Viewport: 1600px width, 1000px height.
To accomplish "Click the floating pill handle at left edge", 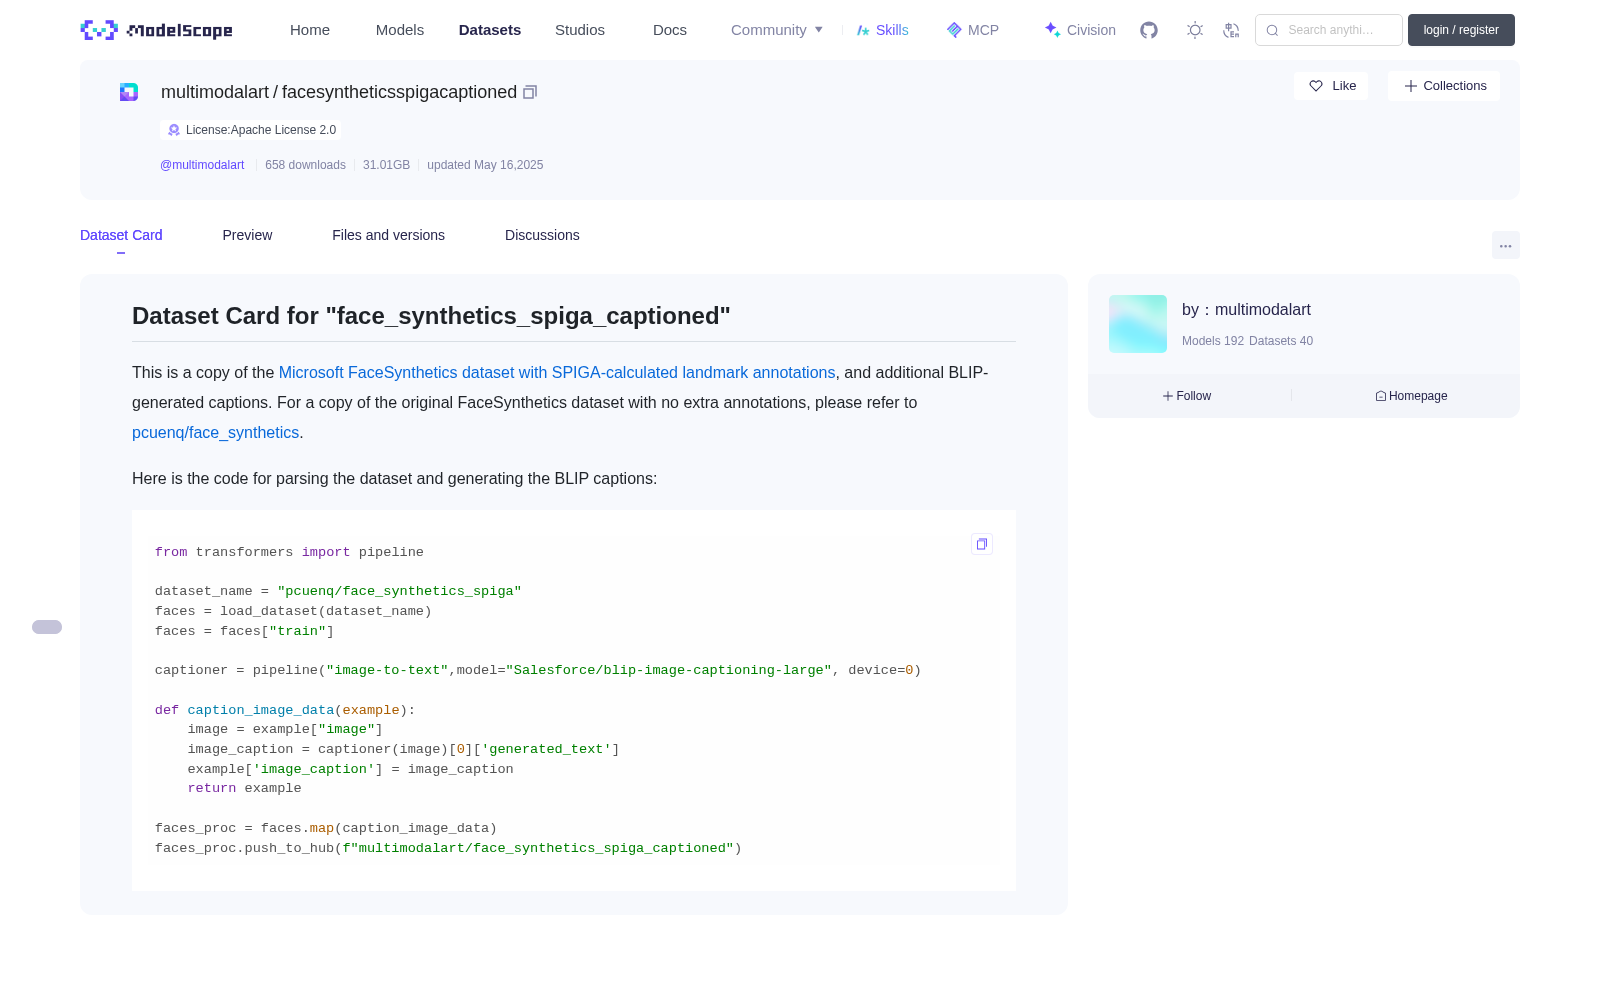I will (47, 627).
